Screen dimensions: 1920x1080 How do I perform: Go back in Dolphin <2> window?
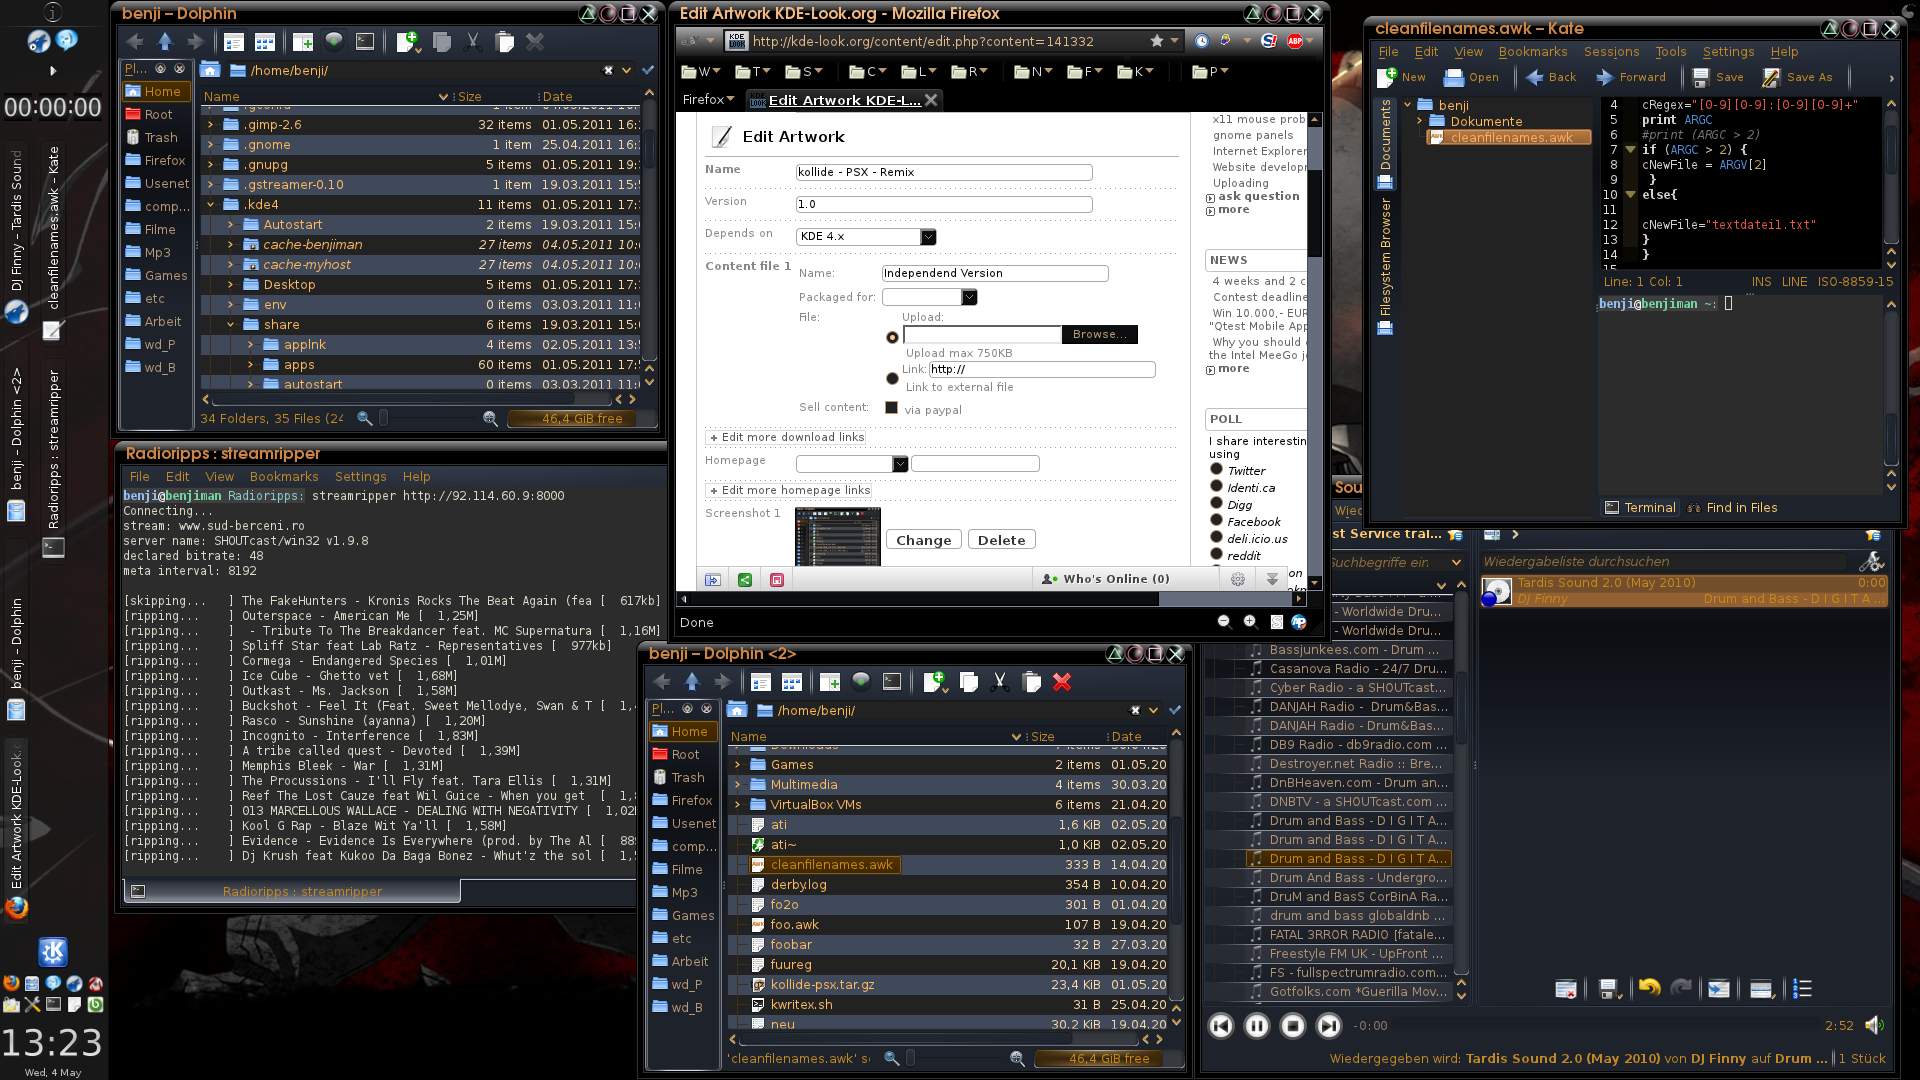(x=662, y=682)
